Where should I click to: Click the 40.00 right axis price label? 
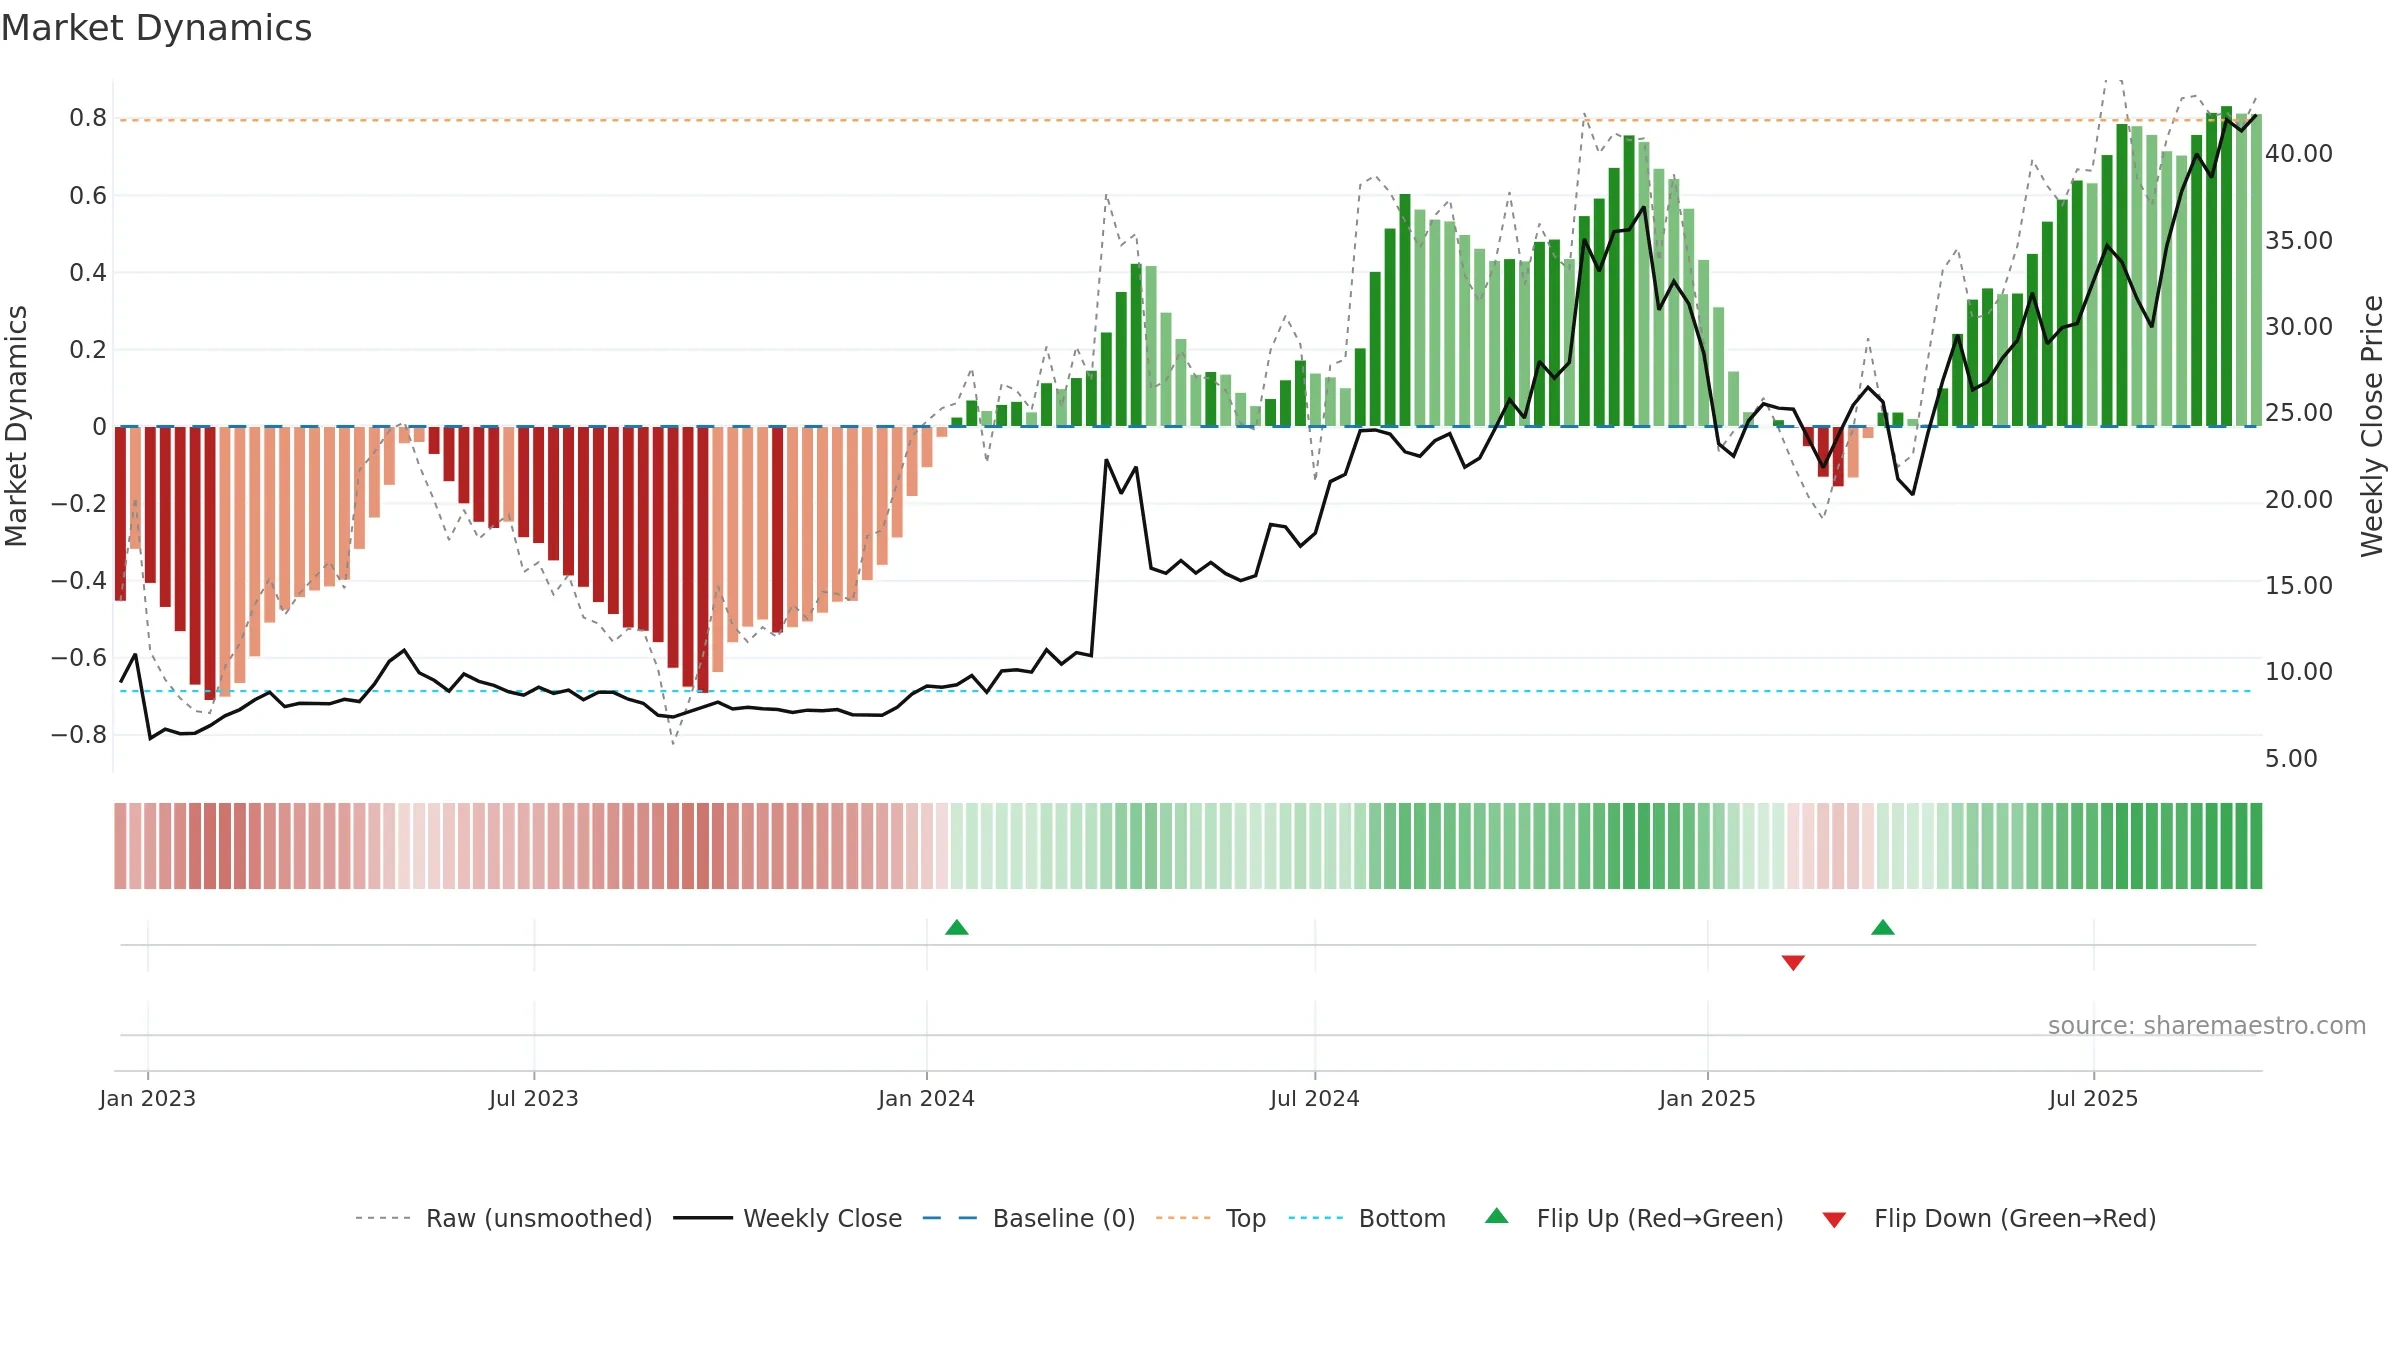point(2299,153)
